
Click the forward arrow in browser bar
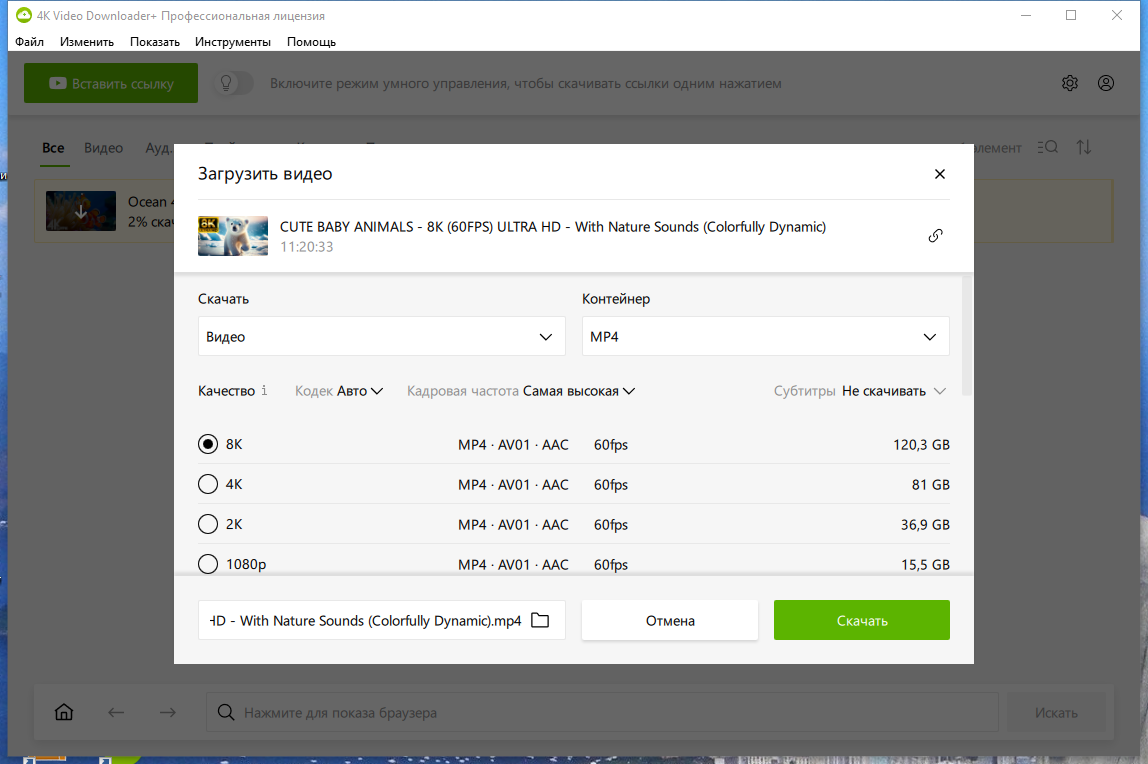pos(168,712)
